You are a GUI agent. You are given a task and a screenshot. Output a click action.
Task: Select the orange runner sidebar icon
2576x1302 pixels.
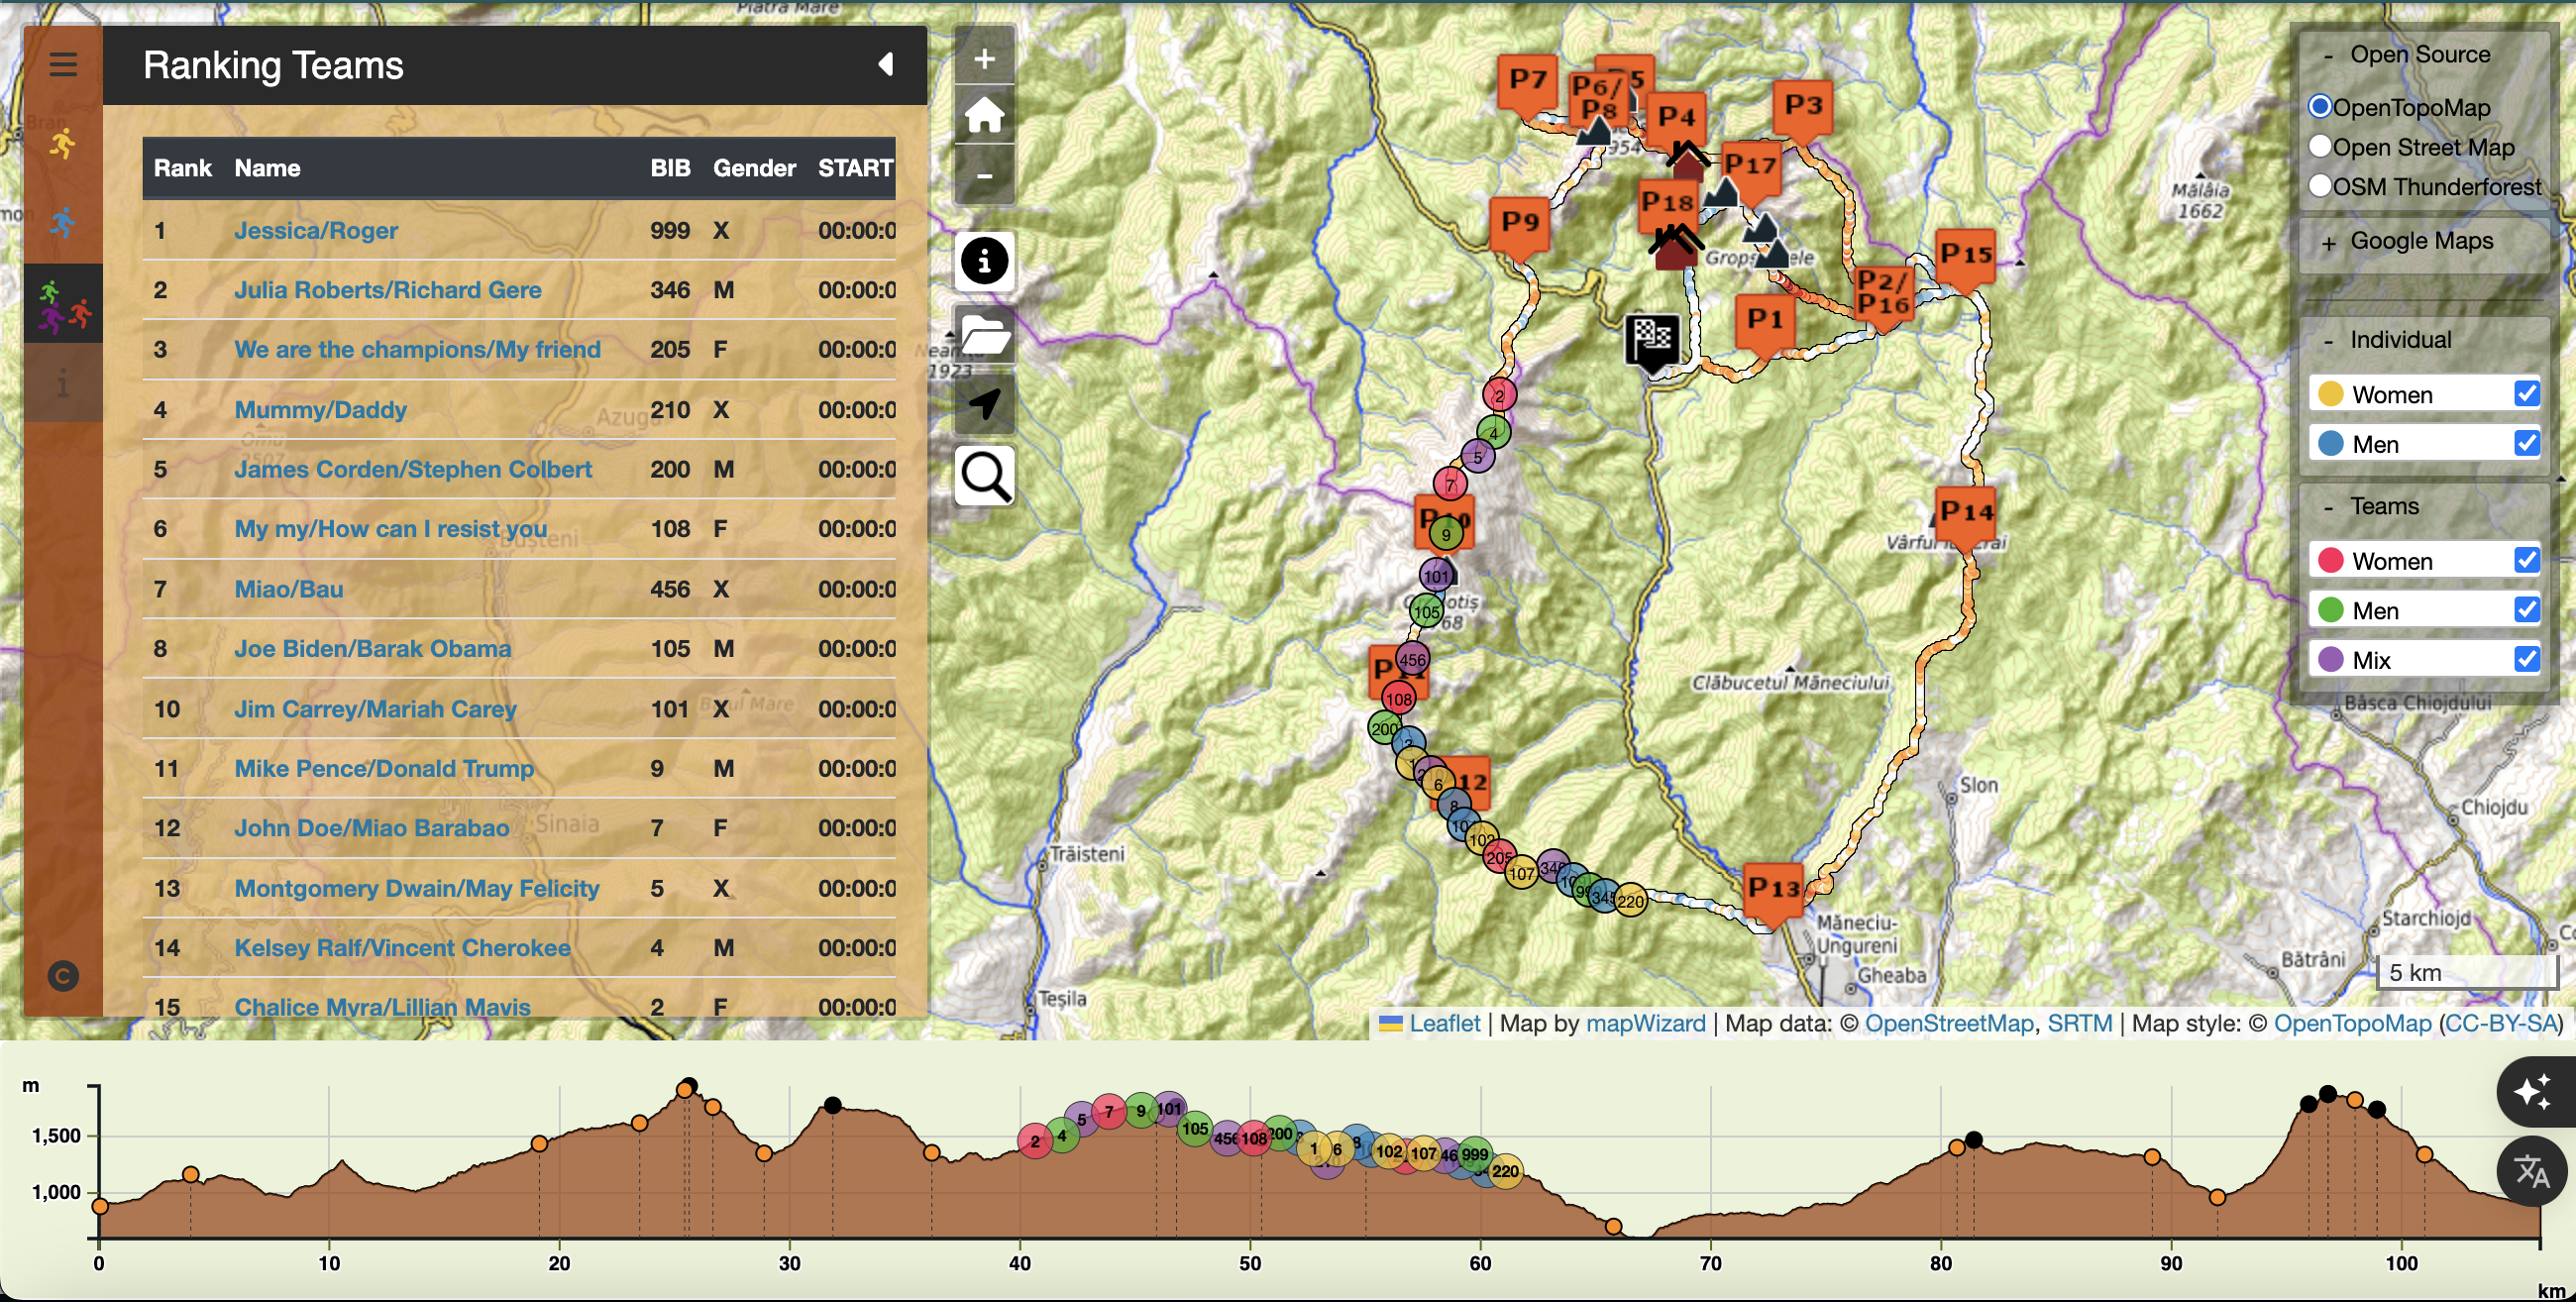coord(63,144)
